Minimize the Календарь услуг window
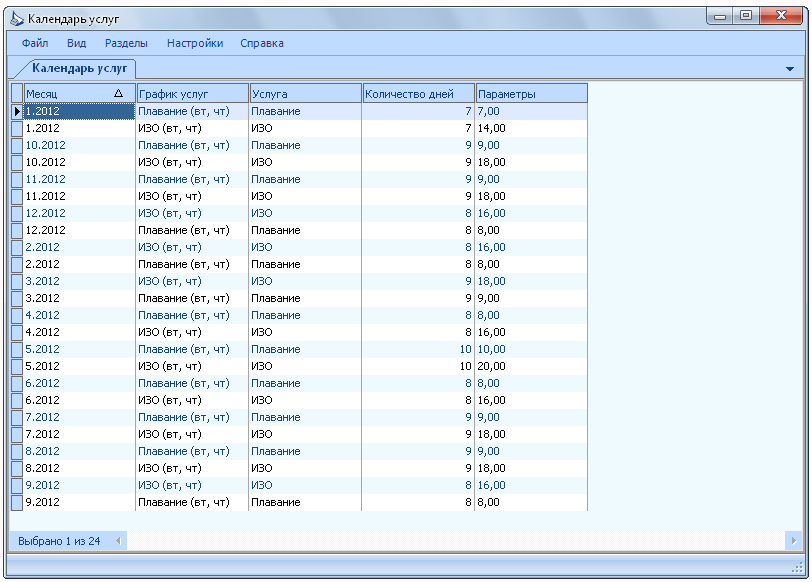The image size is (812, 582). (x=719, y=16)
